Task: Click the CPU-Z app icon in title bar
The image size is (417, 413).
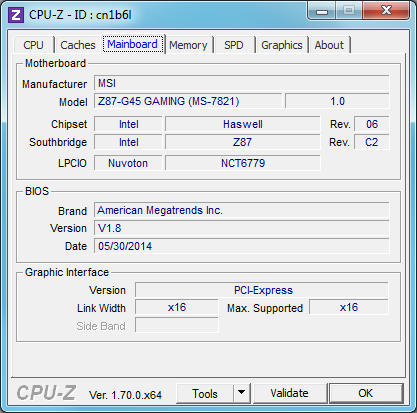Action: click(x=16, y=15)
